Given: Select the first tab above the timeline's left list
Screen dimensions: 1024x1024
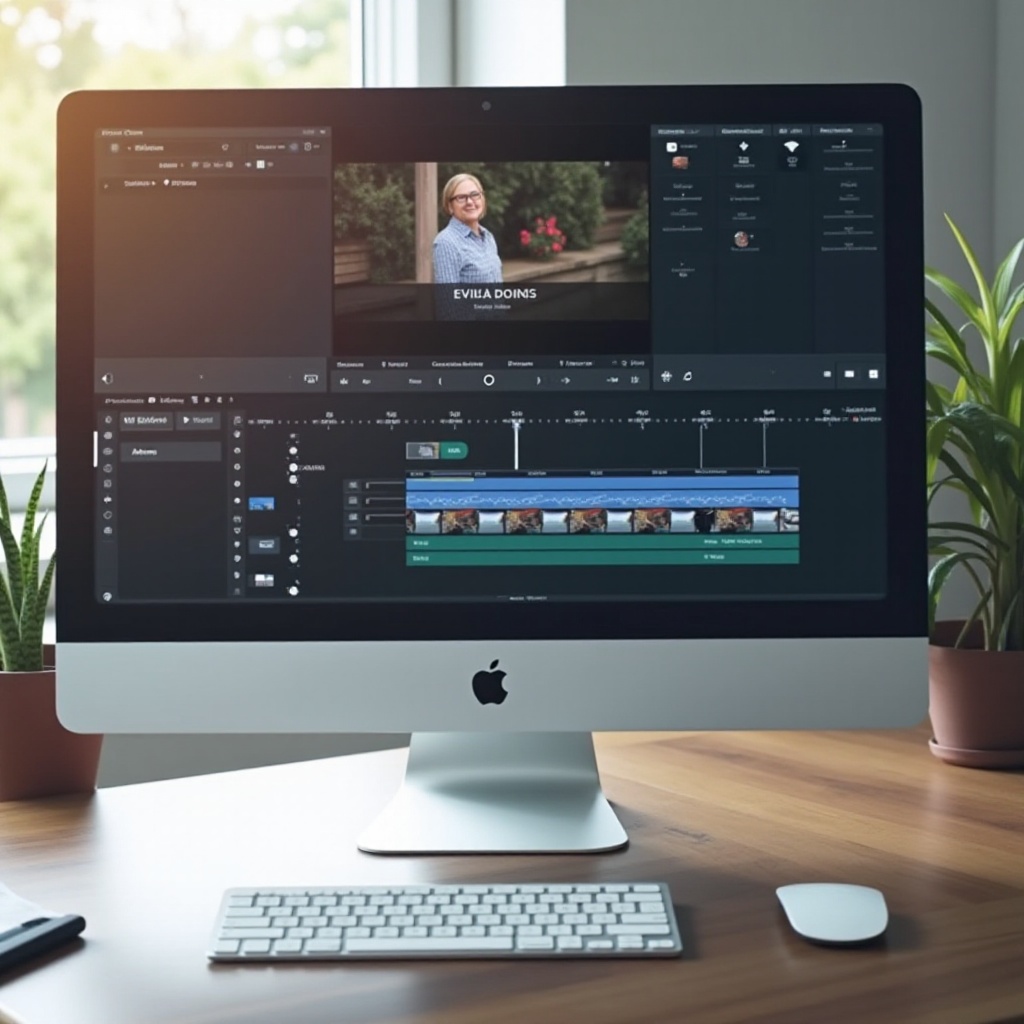Looking at the screenshot, I should click(146, 421).
